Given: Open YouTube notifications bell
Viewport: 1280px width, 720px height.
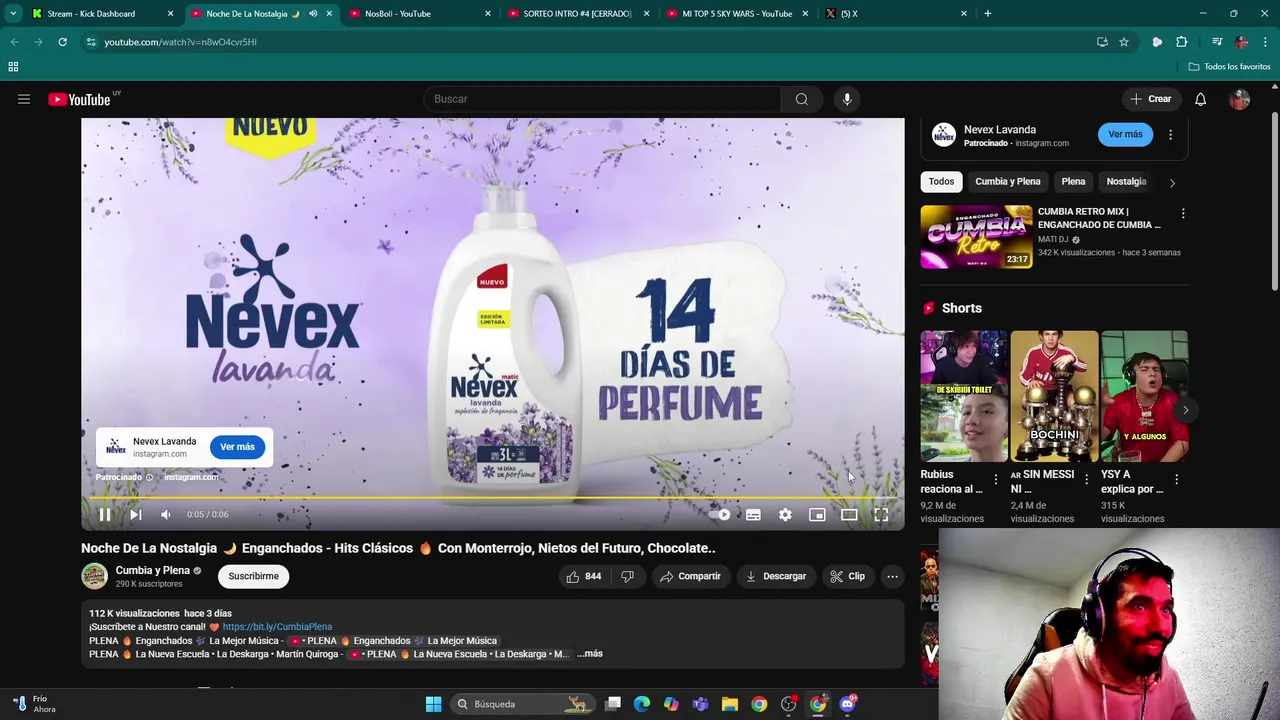Looking at the screenshot, I should (x=1201, y=99).
